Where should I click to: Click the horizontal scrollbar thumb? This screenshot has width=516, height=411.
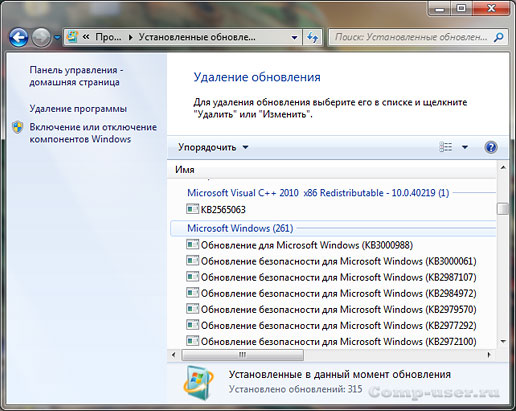pyautogui.click(x=242, y=355)
